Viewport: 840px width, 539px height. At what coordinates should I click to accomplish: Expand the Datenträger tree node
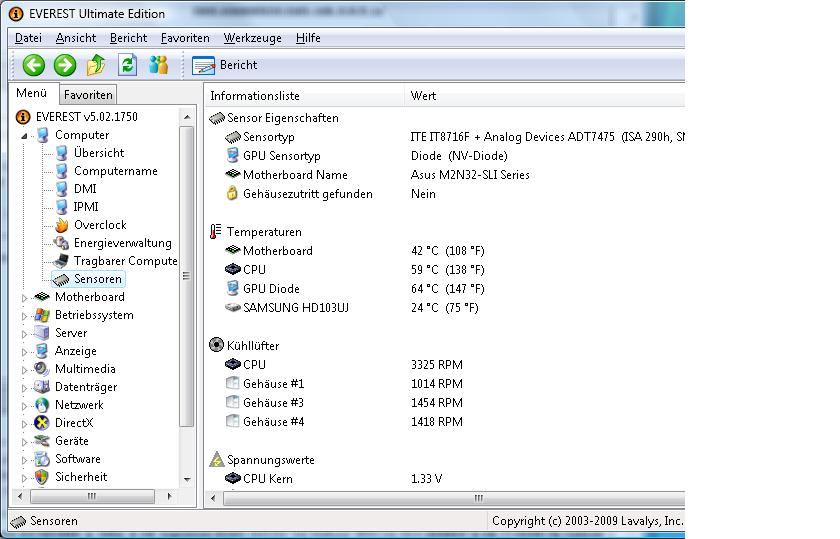[24, 388]
